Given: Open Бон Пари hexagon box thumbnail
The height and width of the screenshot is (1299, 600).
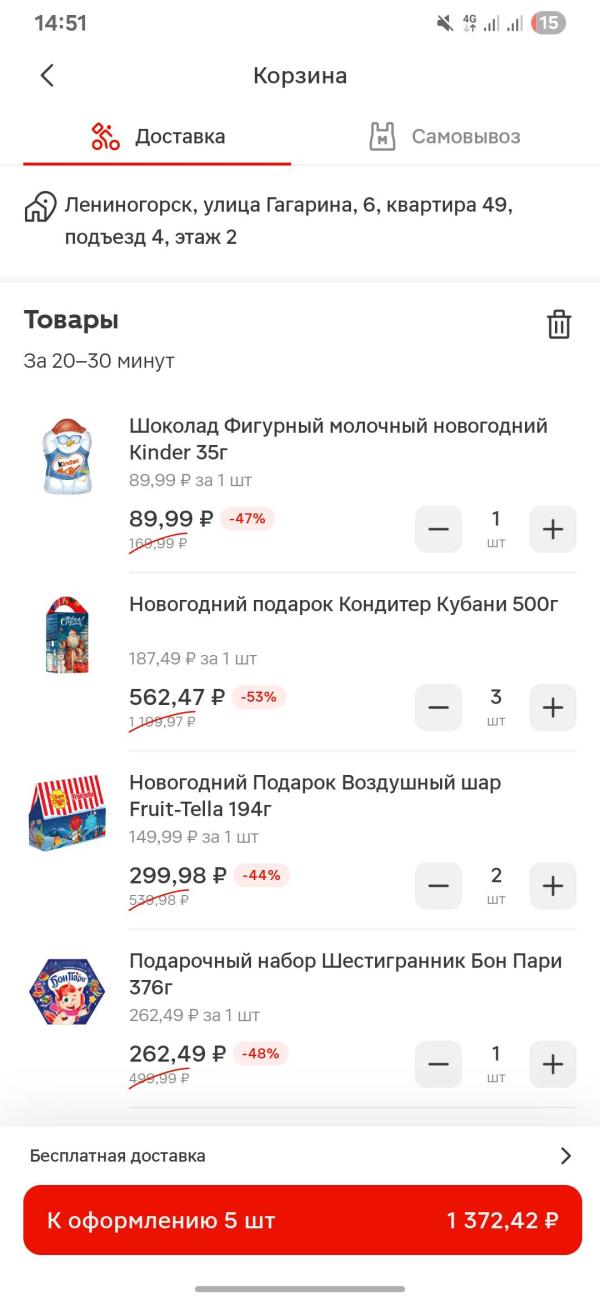Looking at the screenshot, I should [67, 991].
